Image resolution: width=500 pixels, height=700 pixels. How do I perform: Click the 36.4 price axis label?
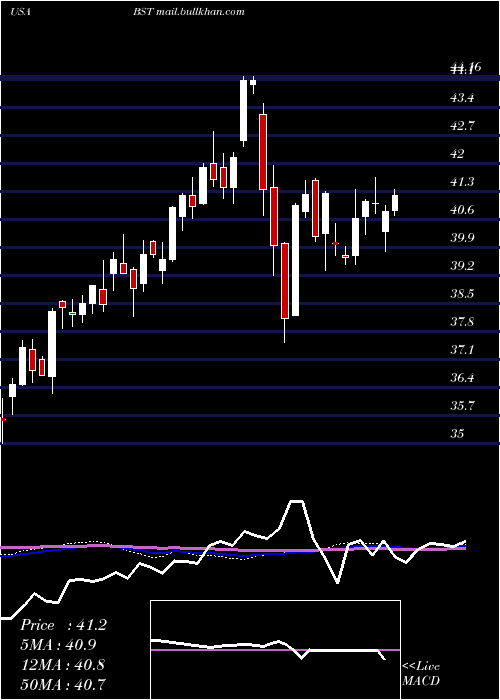click(462, 378)
